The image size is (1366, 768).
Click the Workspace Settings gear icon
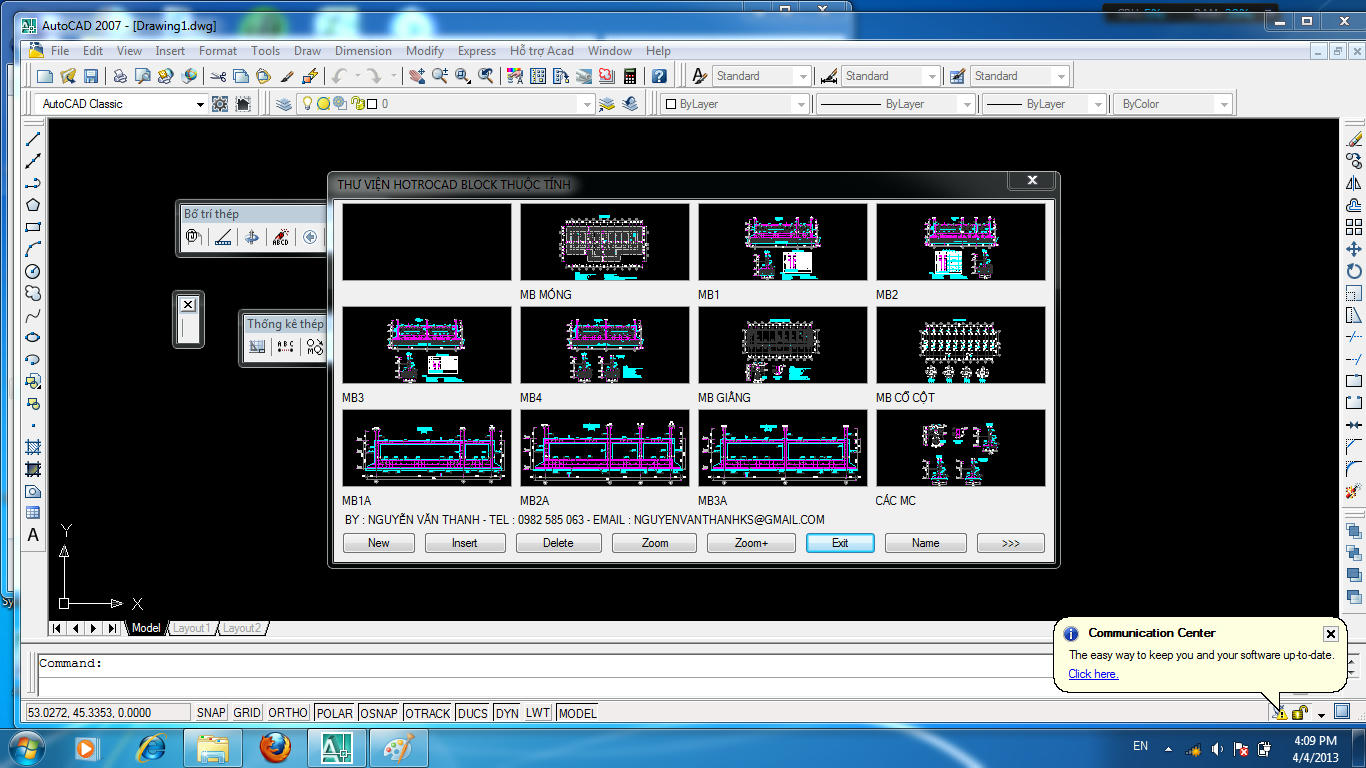point(220,104)
